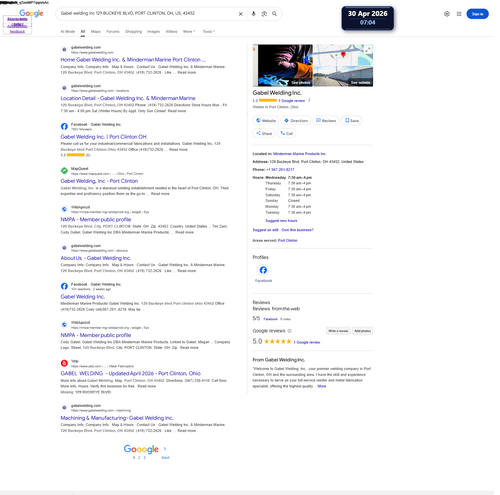The width and height of the screenshot is (500, 495).
Task: Click Own this business? link
Action: (x=297, y=230)
